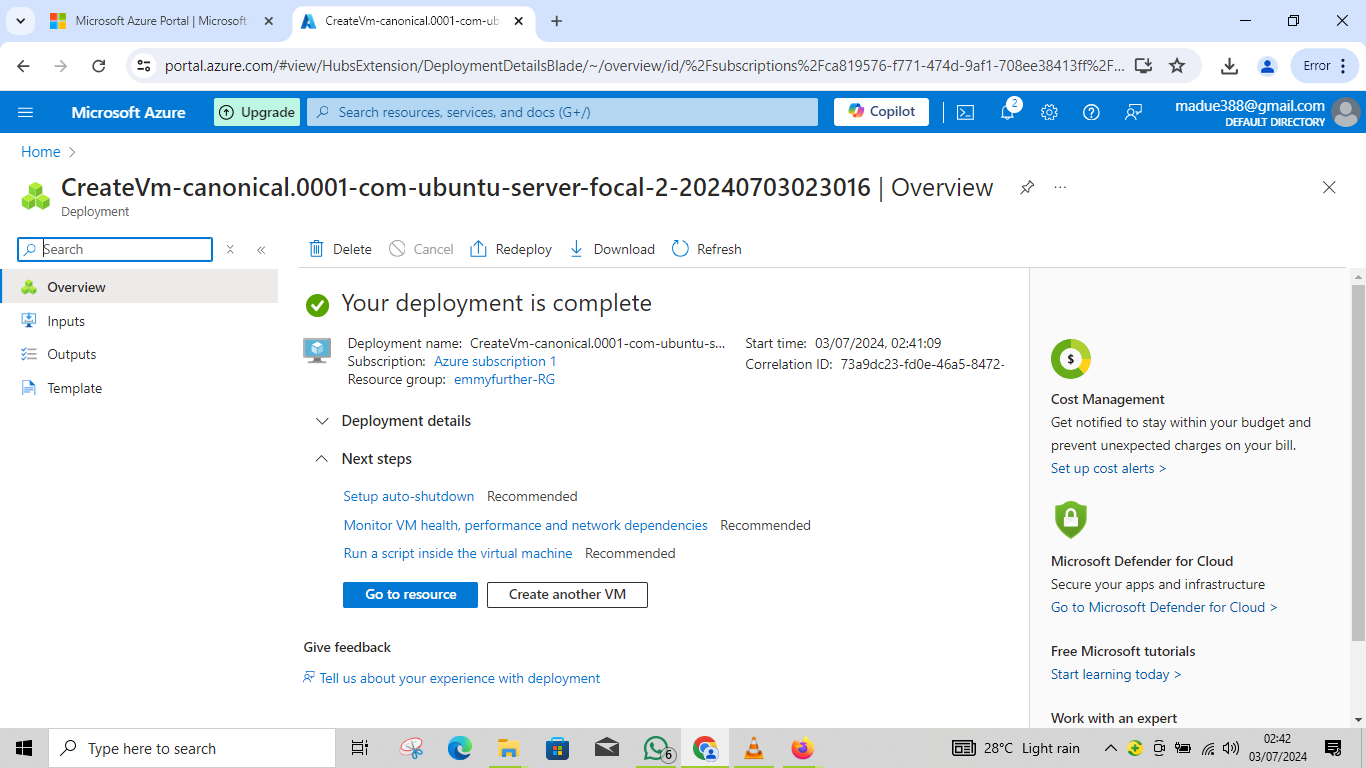Screen dimensions: 1366x768
Task: Click Create another VM button
Action: click(x=567, y=594)
